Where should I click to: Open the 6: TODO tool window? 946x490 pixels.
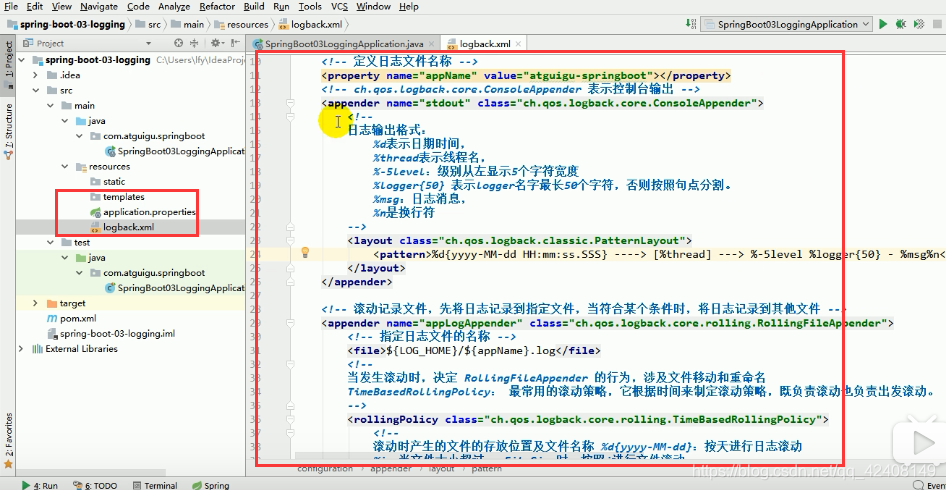pyautogui.click(x=94, y=485)
